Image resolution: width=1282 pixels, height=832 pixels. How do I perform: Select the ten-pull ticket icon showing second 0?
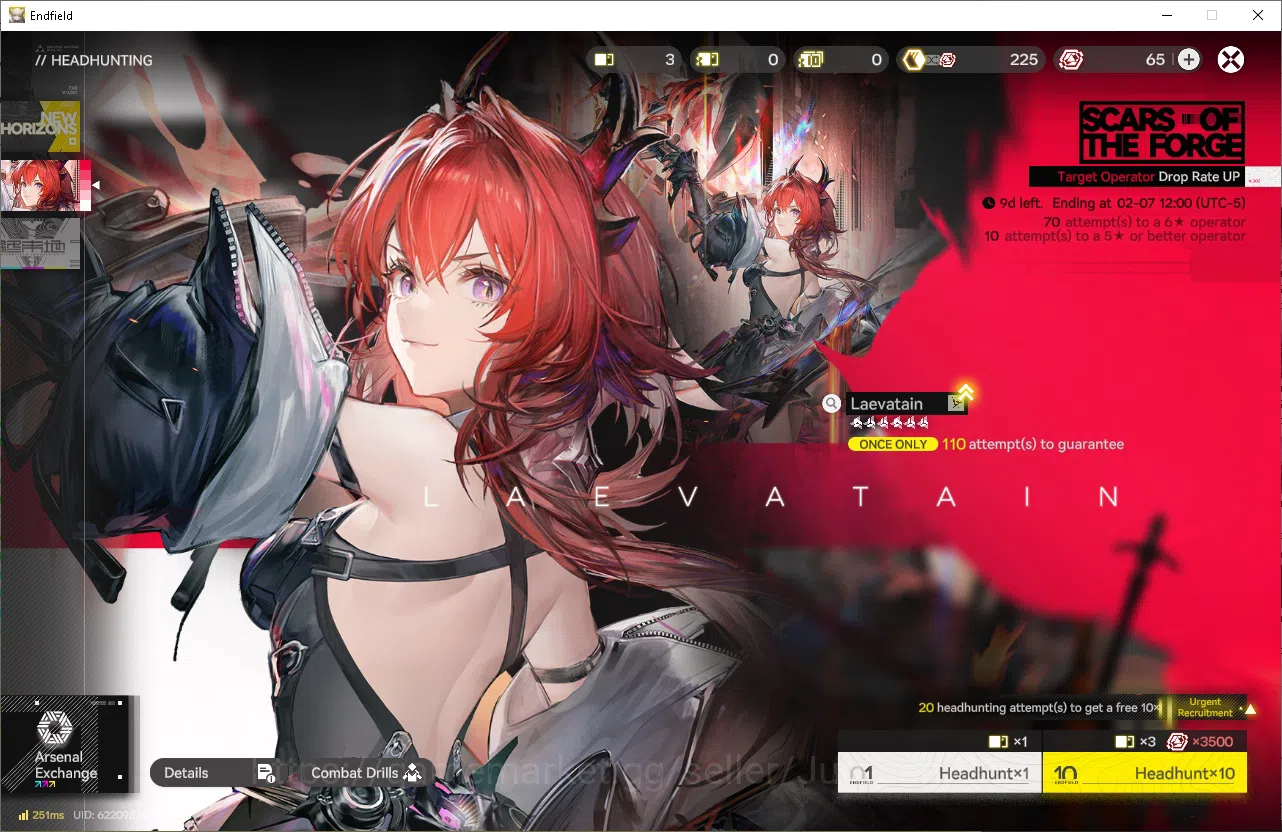[x=811, y=60]
